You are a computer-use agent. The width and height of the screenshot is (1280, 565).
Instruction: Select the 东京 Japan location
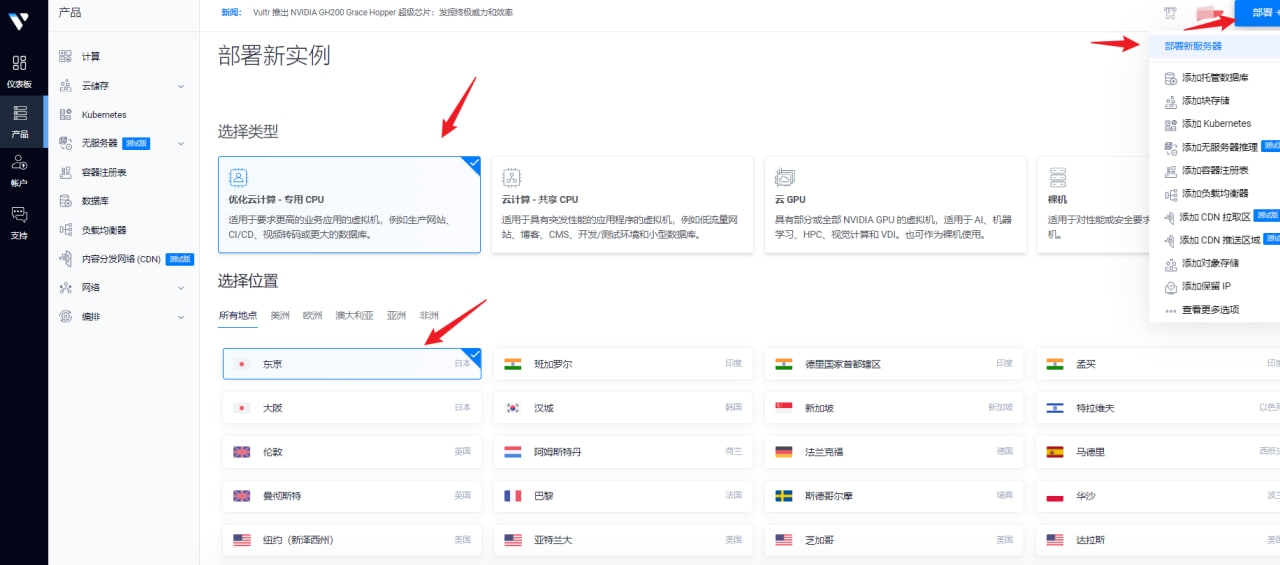[x=351, y=364]
